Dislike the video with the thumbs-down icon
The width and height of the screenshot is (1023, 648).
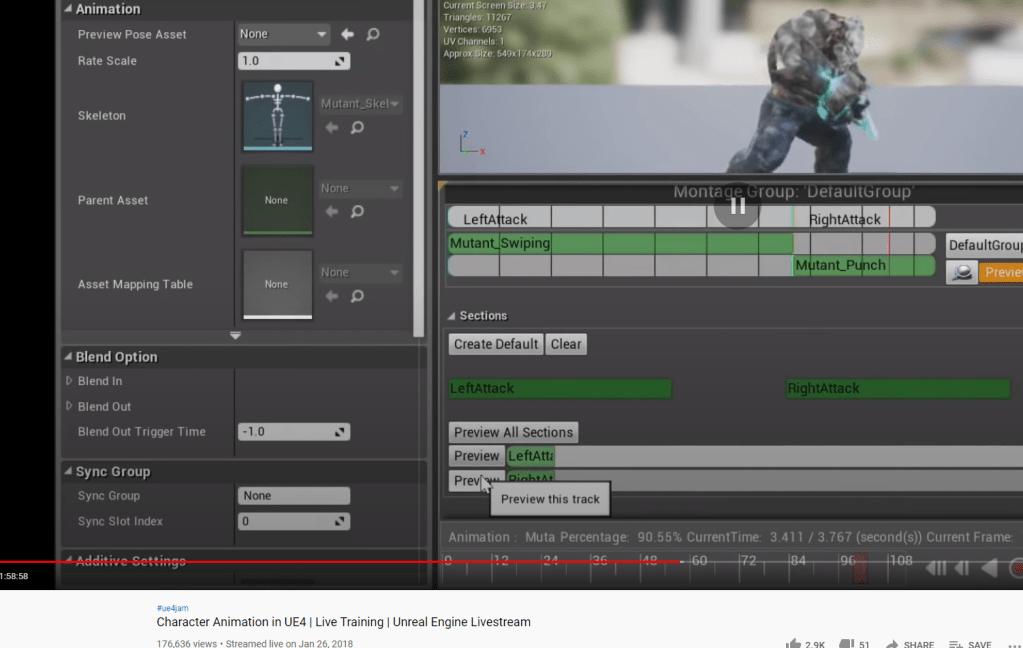point(845,644)
